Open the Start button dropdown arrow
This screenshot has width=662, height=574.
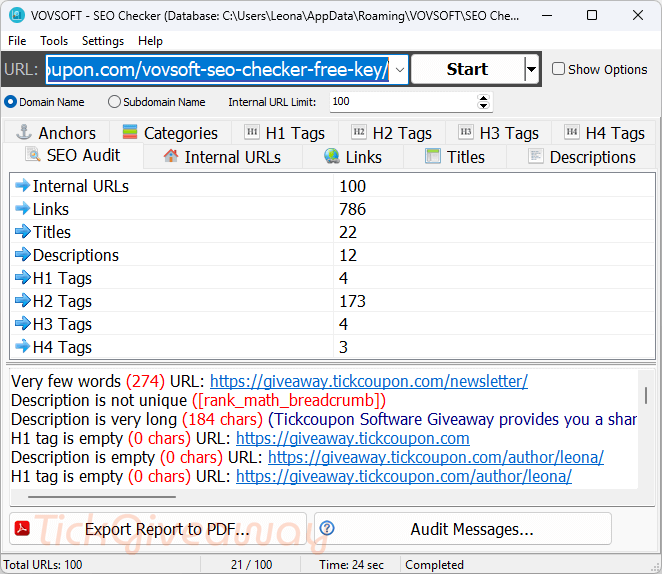[531, 69]
